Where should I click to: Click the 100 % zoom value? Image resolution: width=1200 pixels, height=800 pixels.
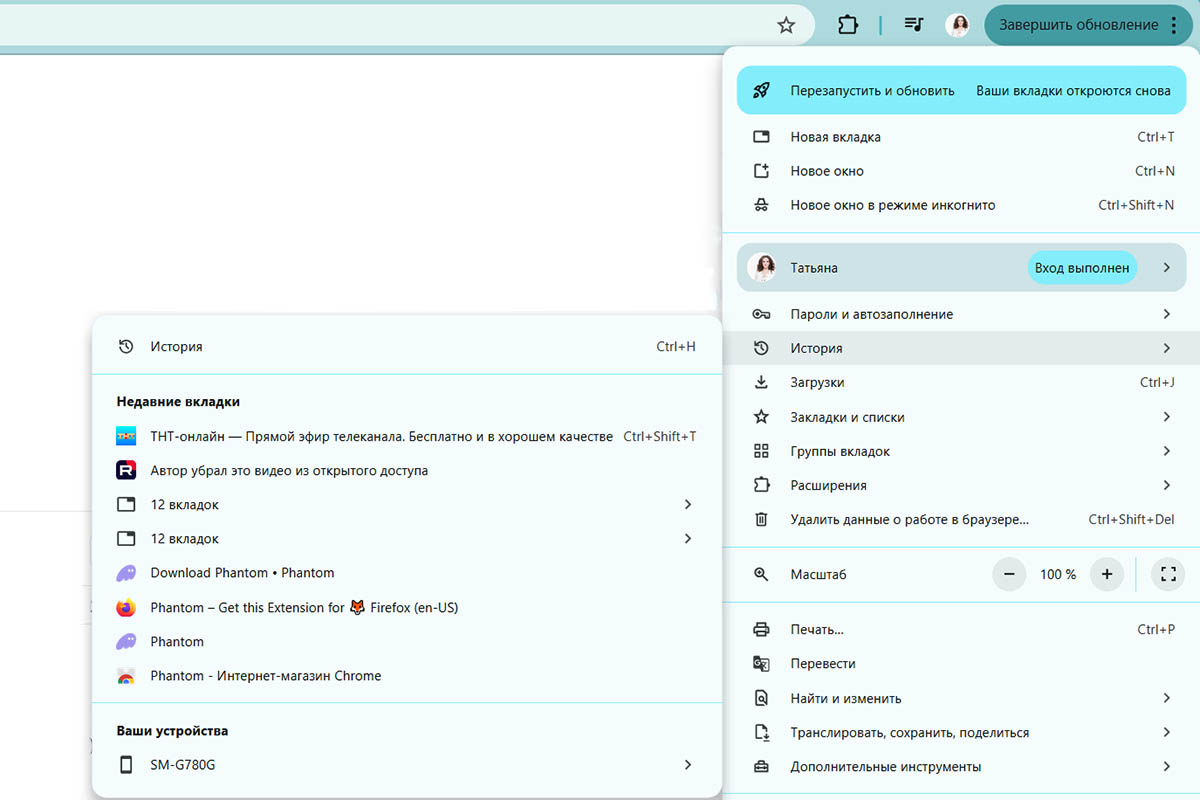[1058, 574]
